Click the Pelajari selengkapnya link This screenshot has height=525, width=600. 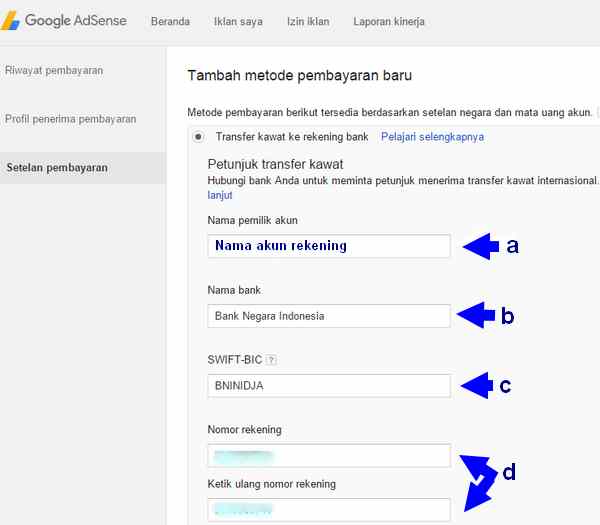[x=432, y=137]
